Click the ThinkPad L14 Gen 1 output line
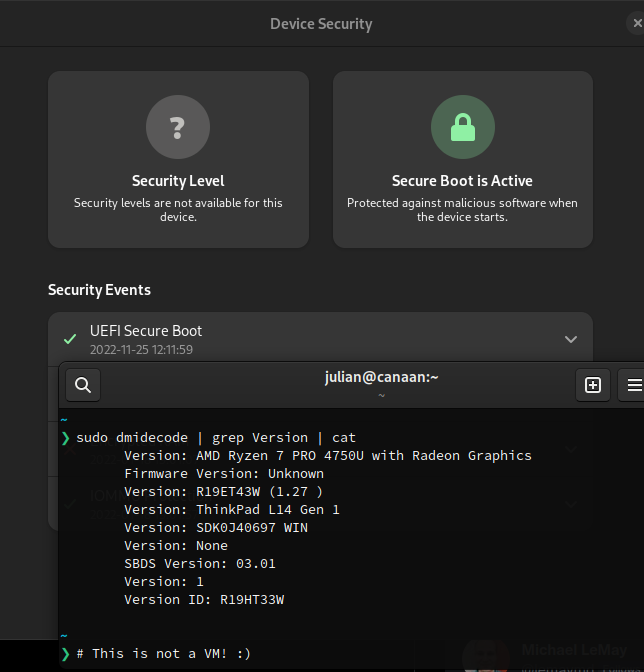 (x=232, y=510)
